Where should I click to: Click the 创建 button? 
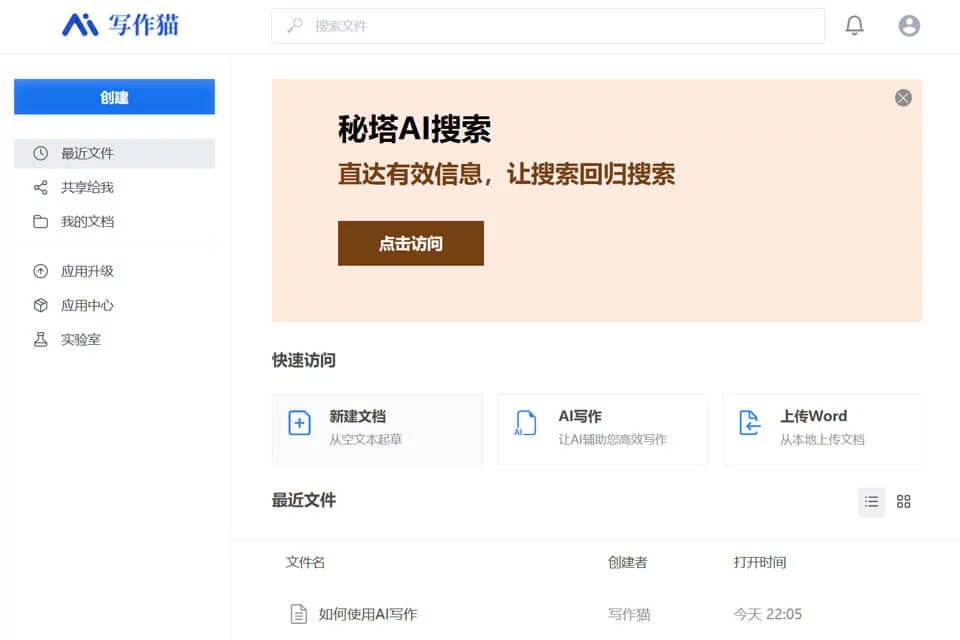114,97
